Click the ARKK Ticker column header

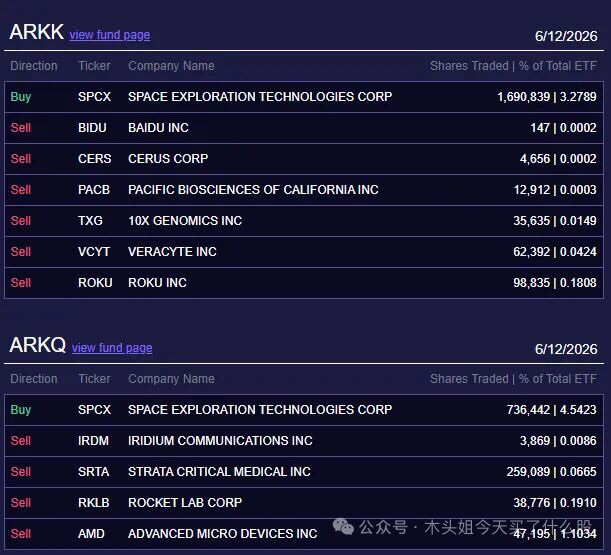click(94, 66)
